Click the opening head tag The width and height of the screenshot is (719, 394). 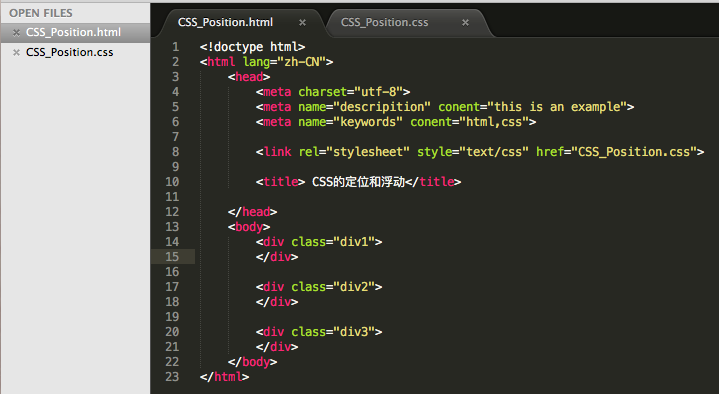pyautogui.click(x=249, y=77)
